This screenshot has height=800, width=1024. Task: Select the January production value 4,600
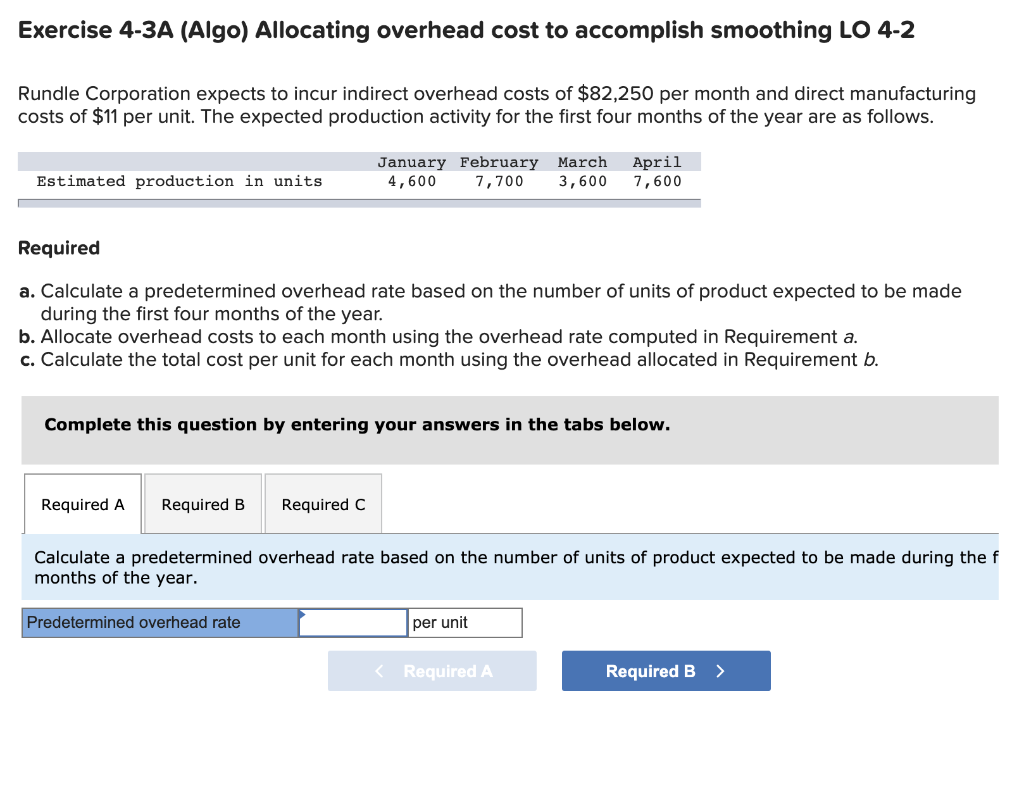pos(412,181)
